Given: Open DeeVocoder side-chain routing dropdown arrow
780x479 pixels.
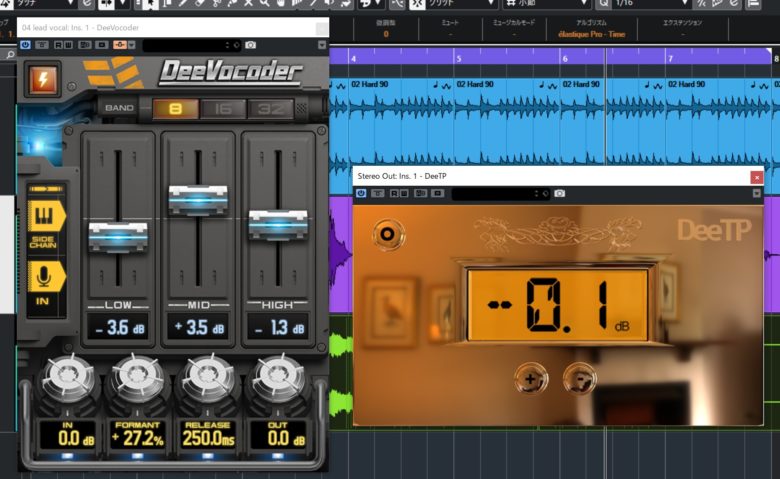Looking at the screenshot, I should [132, 45].
